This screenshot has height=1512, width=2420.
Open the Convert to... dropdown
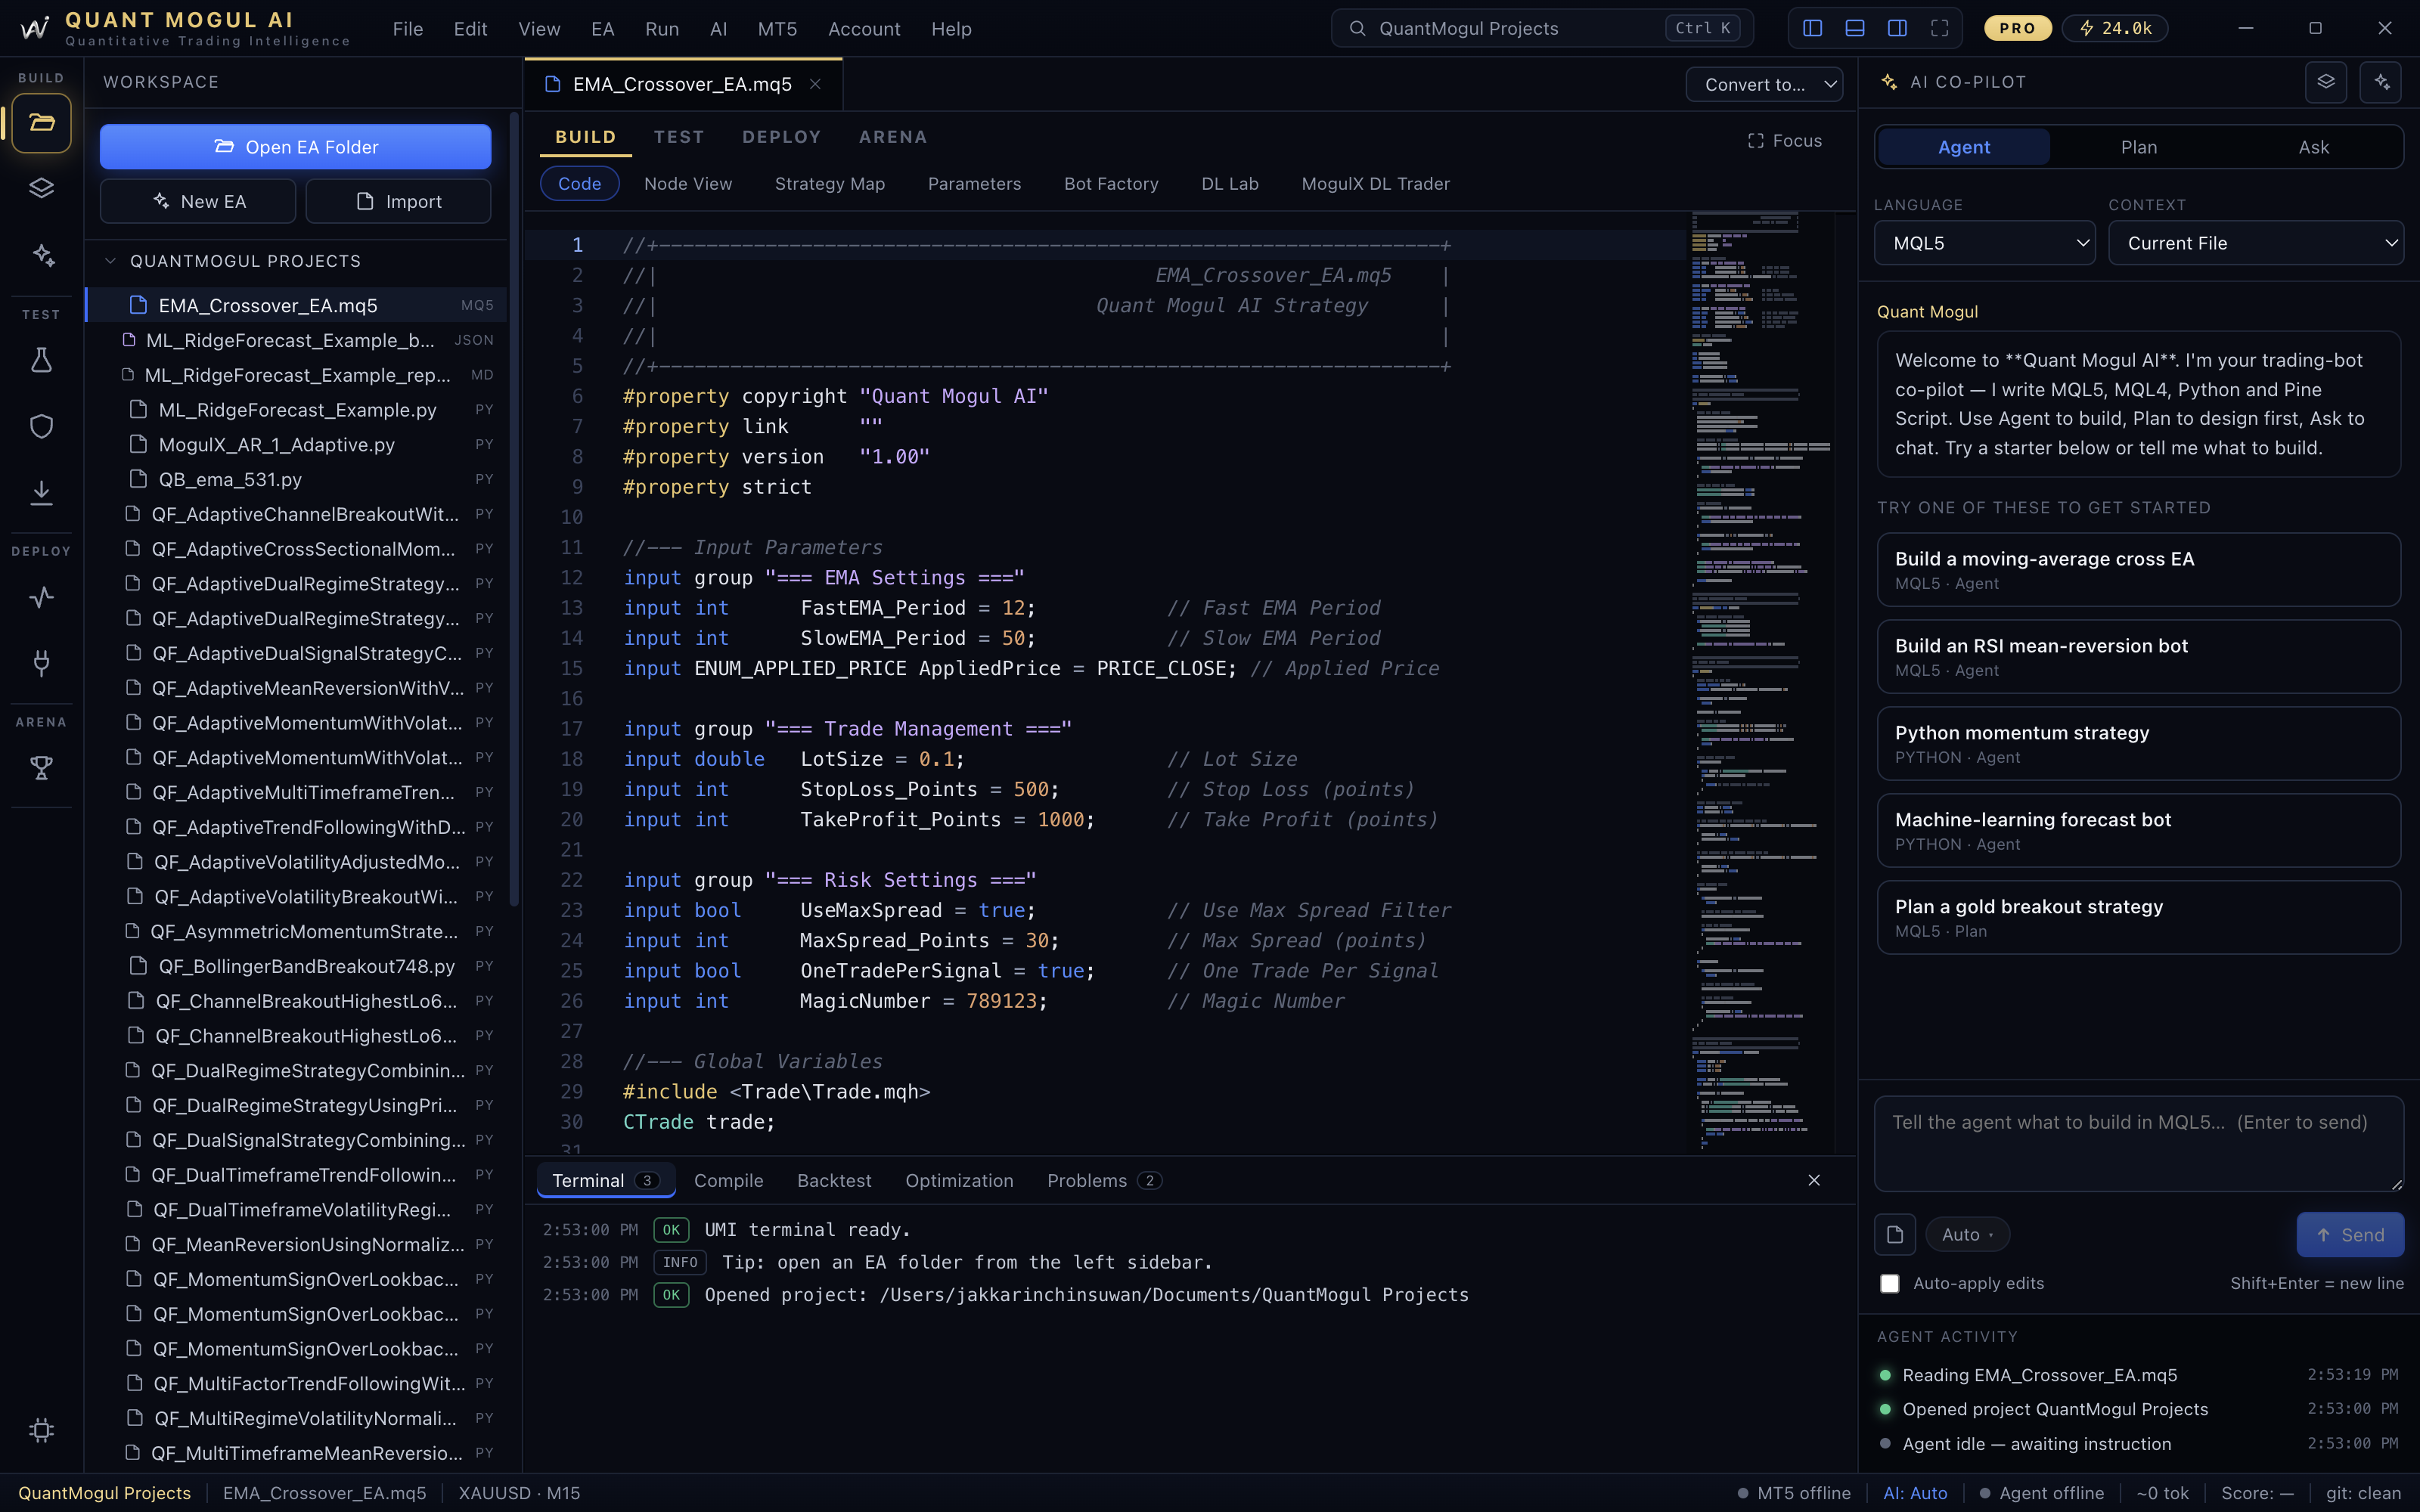click(1764, 84)
